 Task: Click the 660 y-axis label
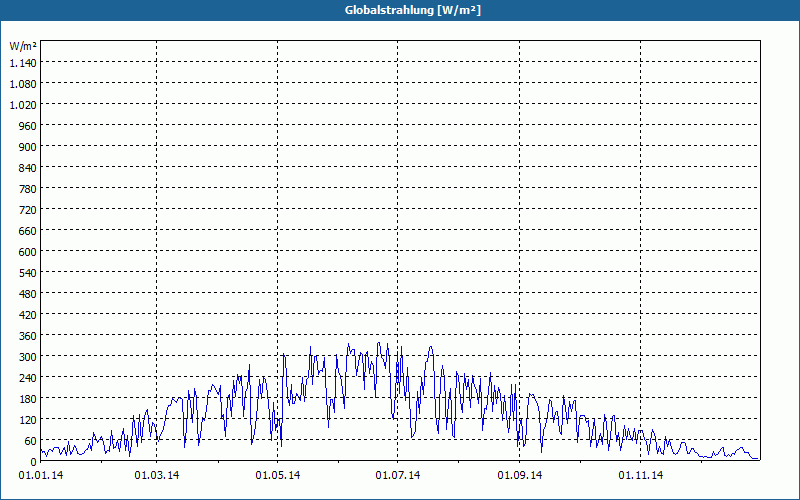(x=29, y=231)
